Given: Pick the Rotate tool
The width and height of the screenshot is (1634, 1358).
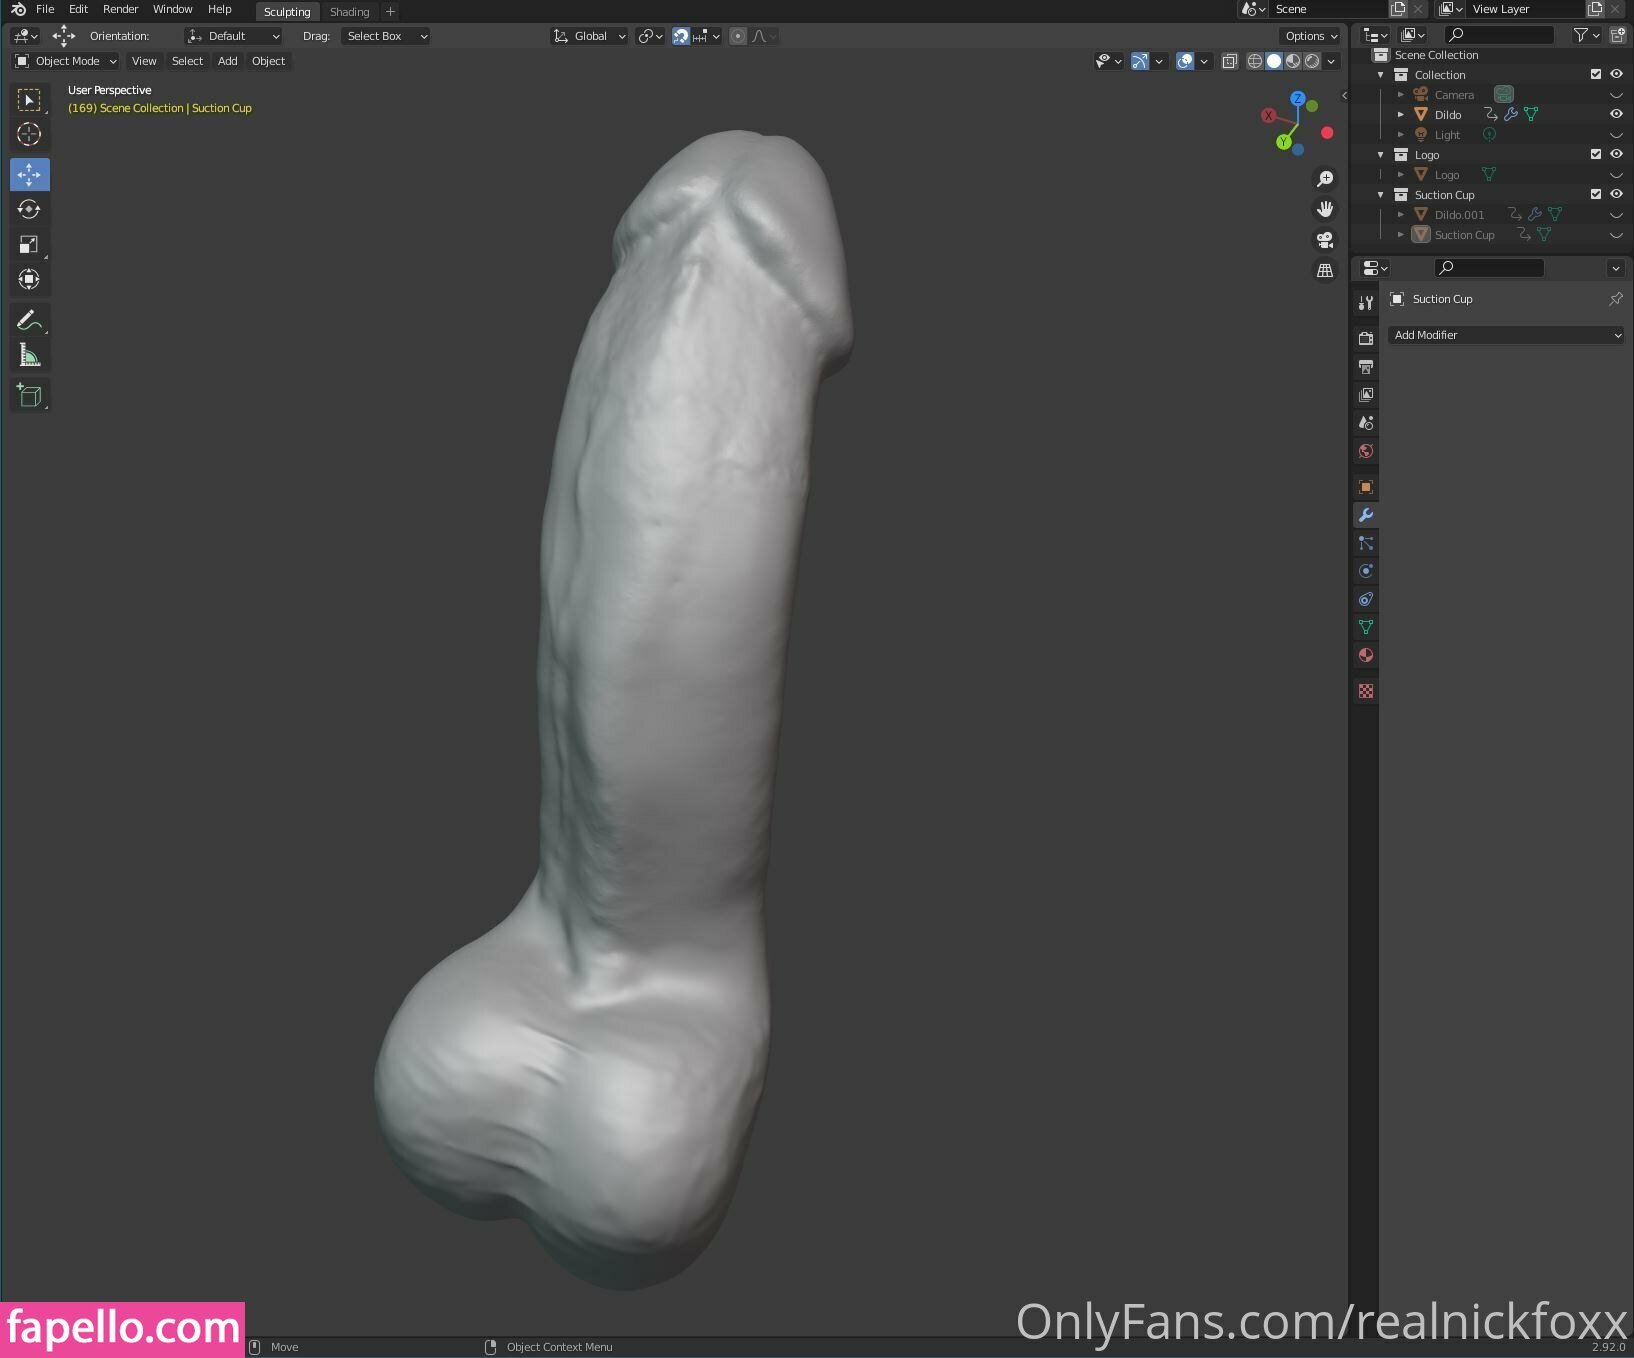Looking at the screenshot, I should coord(29,209).
